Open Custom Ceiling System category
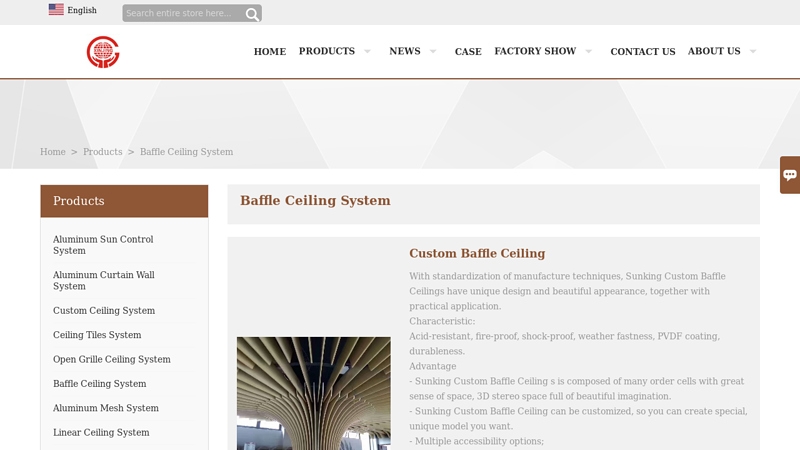Image resolution: width=800 pixels, height=450 pixels. tap(104, 310)
